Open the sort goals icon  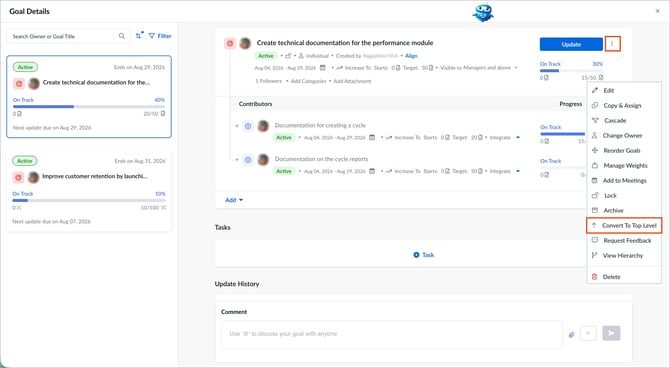(x=139, y=35)
